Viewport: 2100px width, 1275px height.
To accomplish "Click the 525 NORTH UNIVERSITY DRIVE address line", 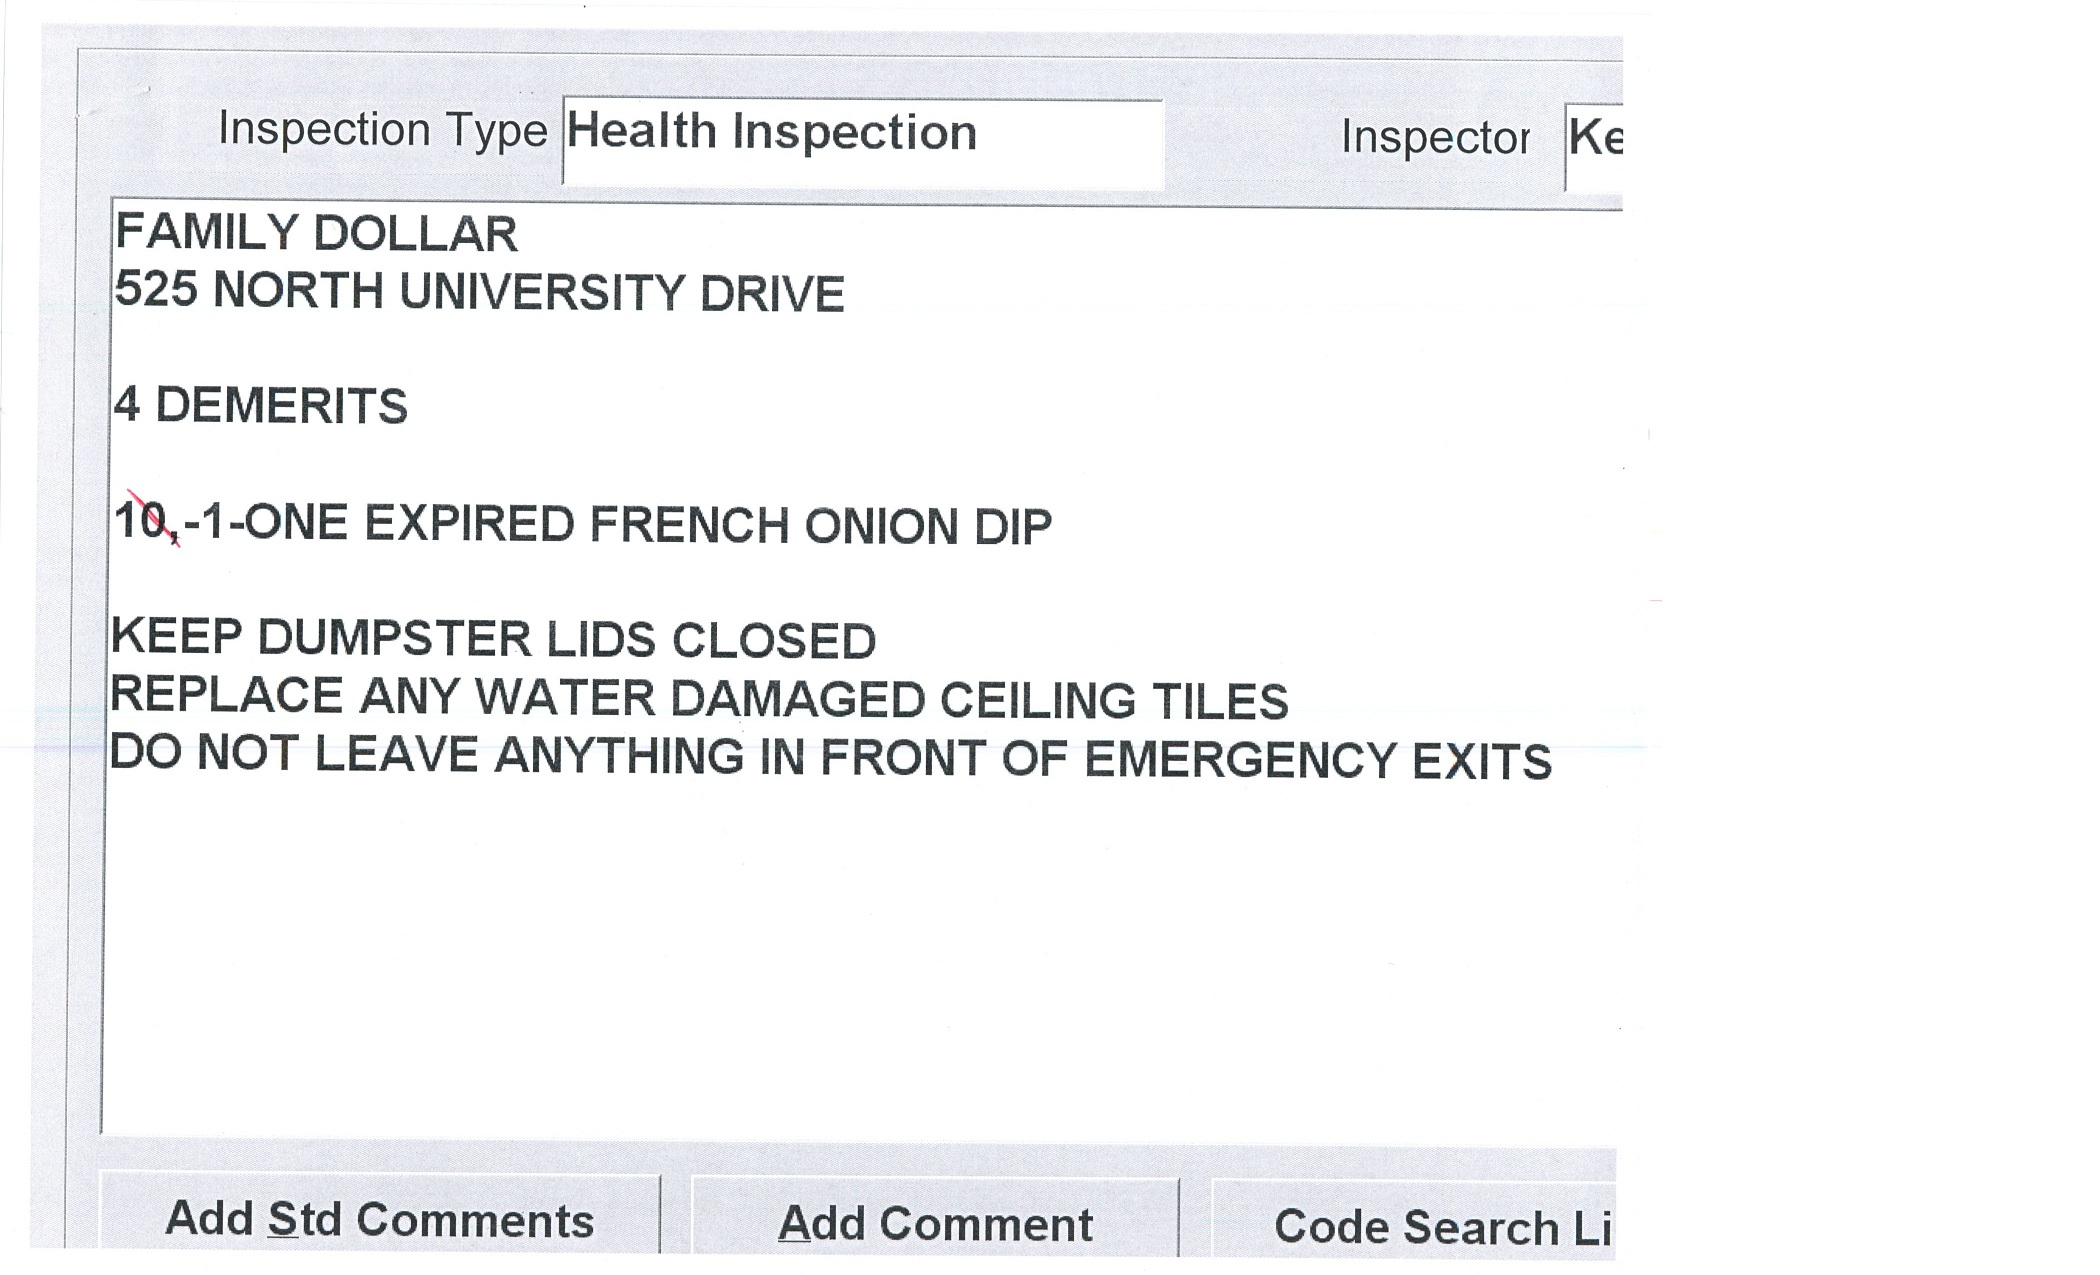I will (x=479, y=292).
